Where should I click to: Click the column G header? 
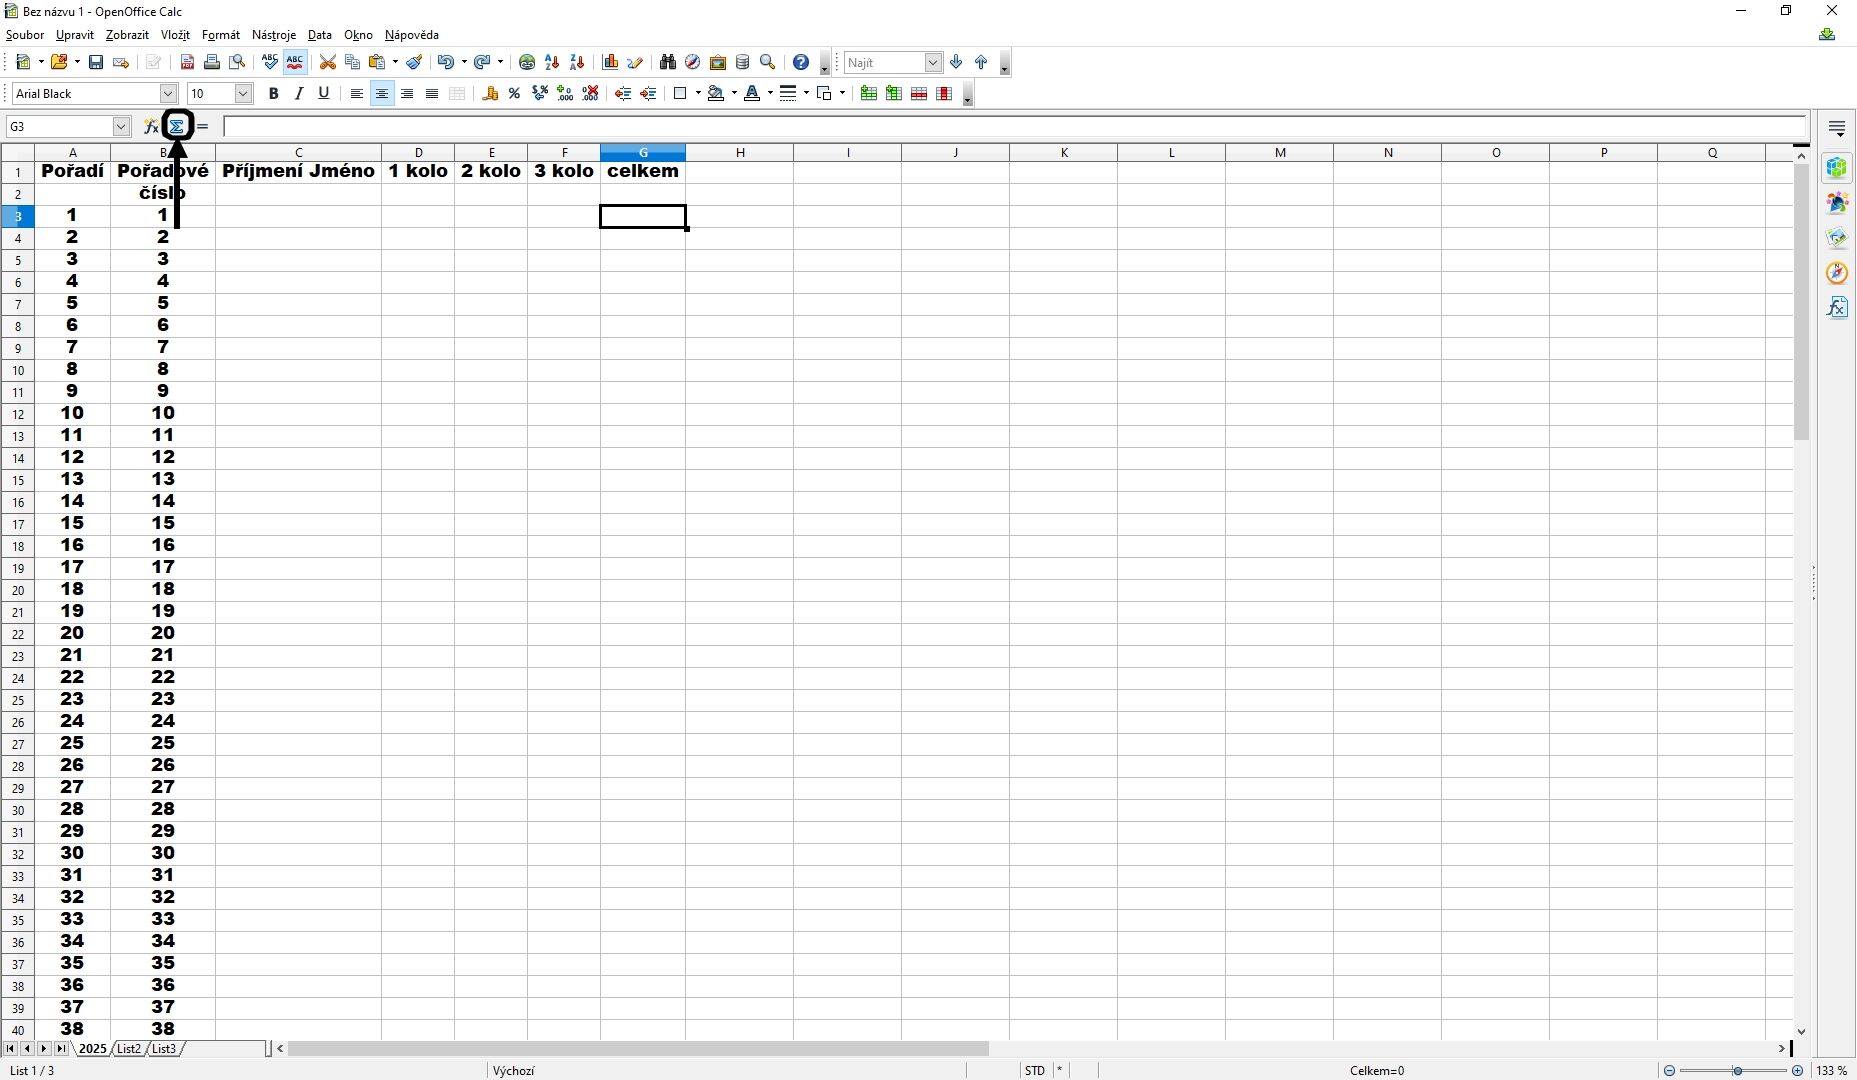pos(643,152)
